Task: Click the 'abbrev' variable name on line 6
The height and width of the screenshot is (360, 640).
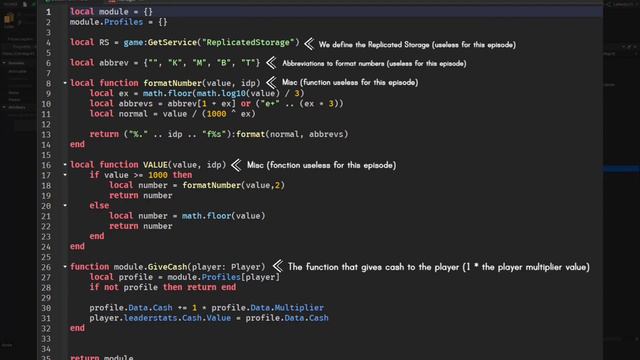Action: coord(113,63)
